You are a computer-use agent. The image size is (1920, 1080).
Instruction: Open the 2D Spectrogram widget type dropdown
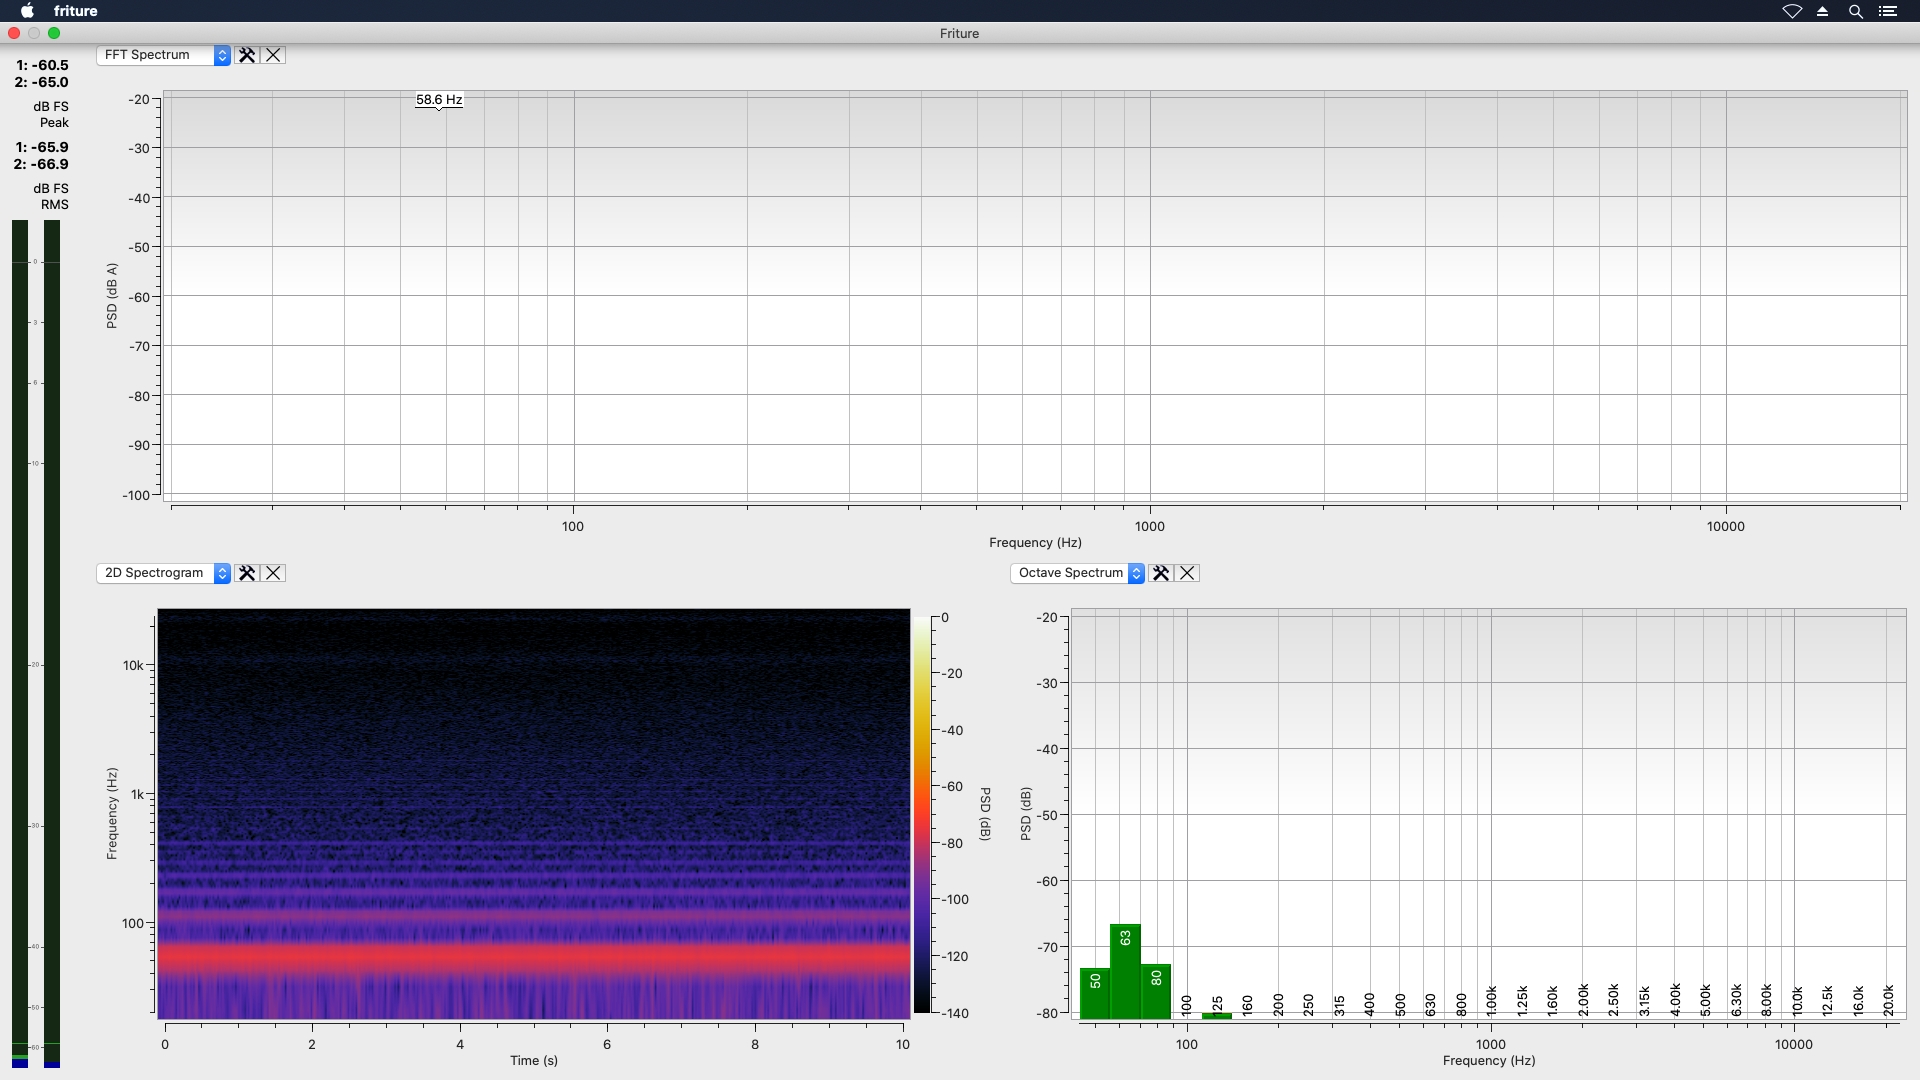click(164, 573)
